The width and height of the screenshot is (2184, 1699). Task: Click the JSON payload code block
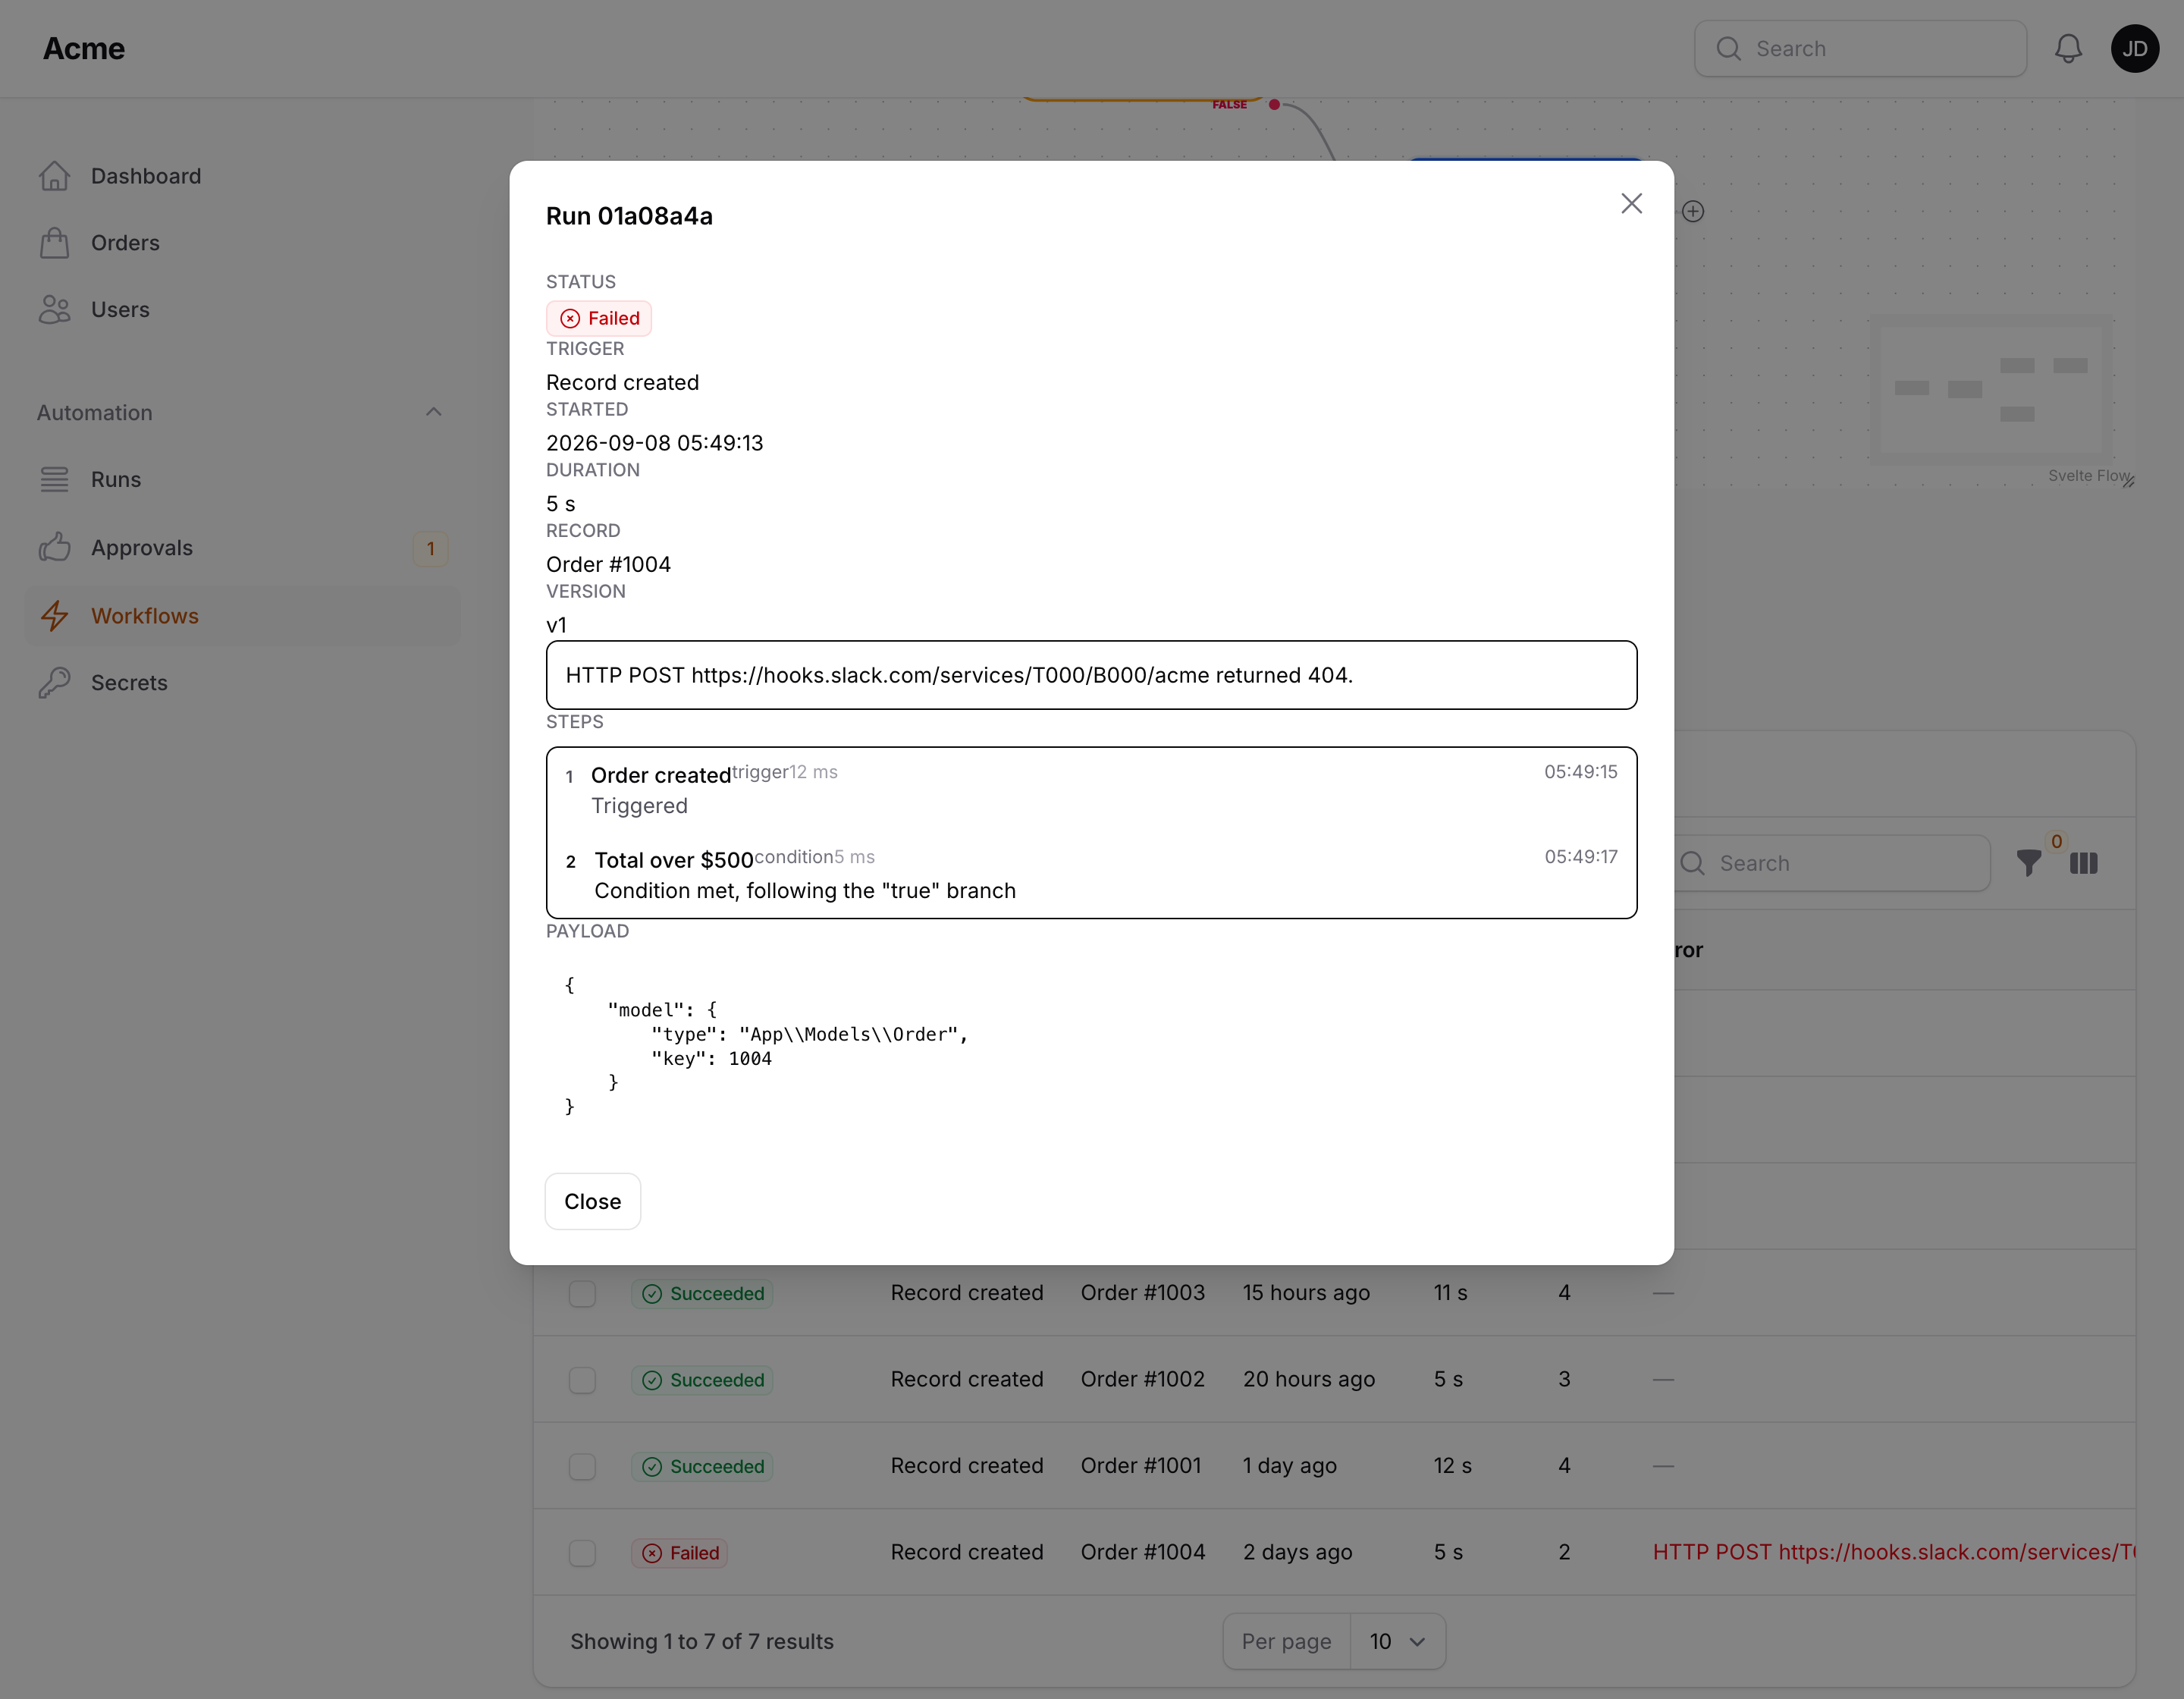click(1091, 1046)
